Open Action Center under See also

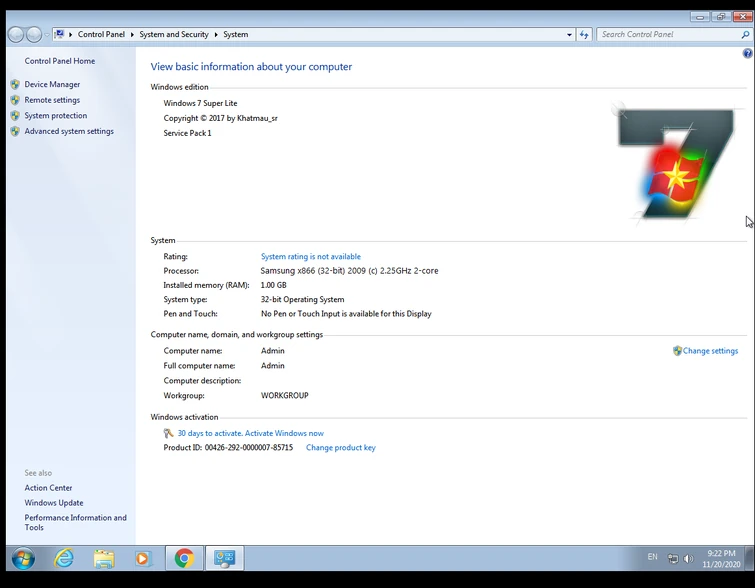pos(48,488)
